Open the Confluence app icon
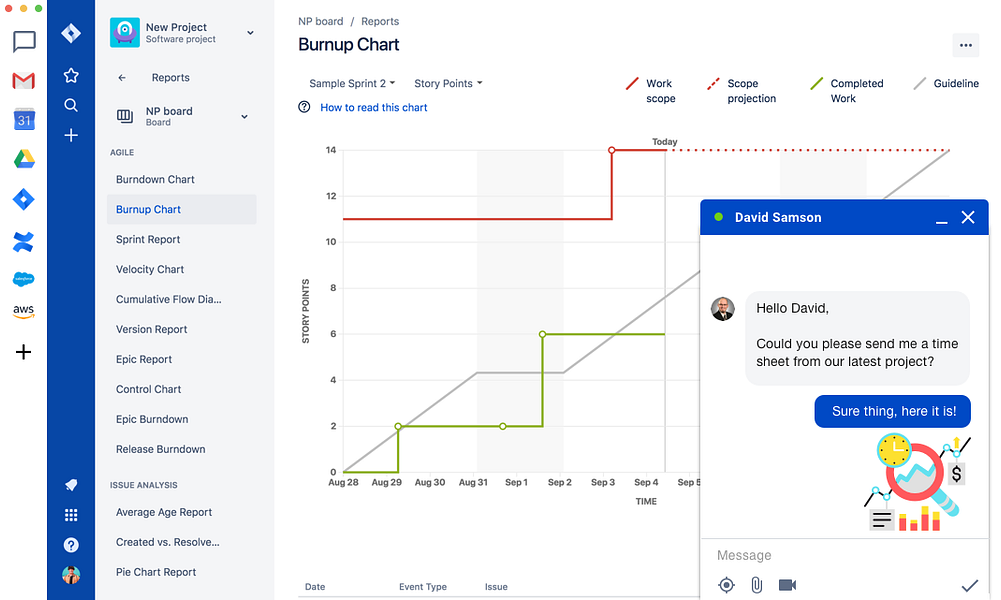This screenshot has width=1001, height=600. pyautogui.click(x=24, y=242)
